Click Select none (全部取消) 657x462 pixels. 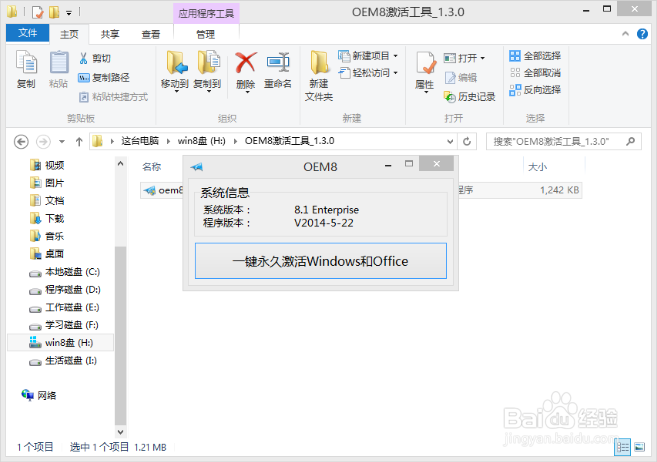[535, 73]
